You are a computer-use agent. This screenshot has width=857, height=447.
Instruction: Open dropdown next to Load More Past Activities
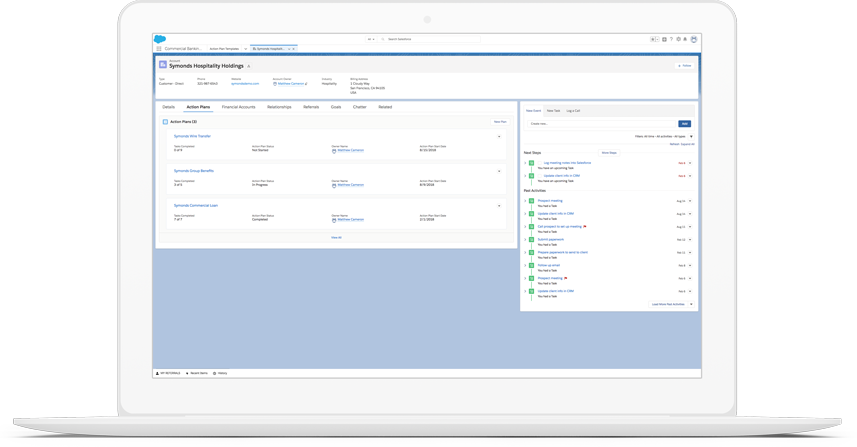tap(691, 304)
